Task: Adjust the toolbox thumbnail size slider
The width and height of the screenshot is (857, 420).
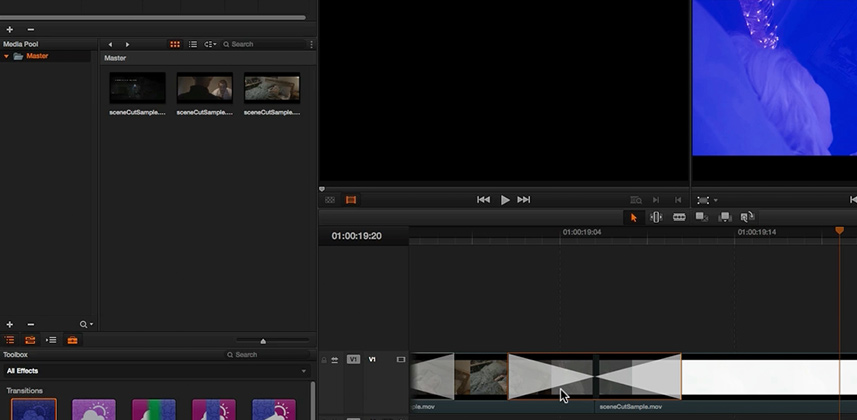Action: tap(263, 341)
